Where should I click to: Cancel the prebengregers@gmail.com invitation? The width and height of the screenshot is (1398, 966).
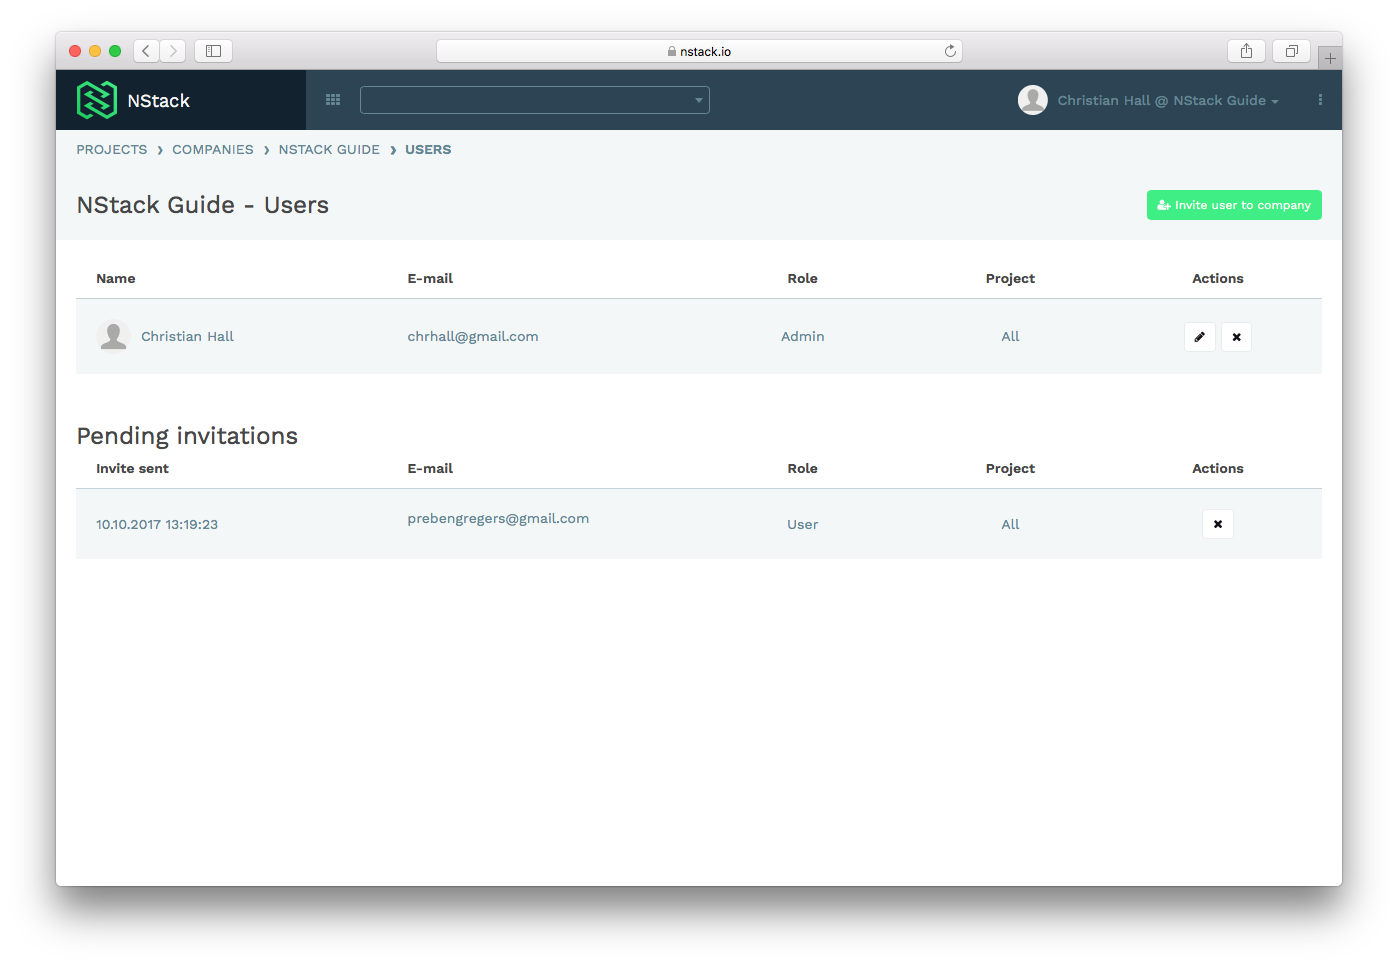[x=1218, y=524]
